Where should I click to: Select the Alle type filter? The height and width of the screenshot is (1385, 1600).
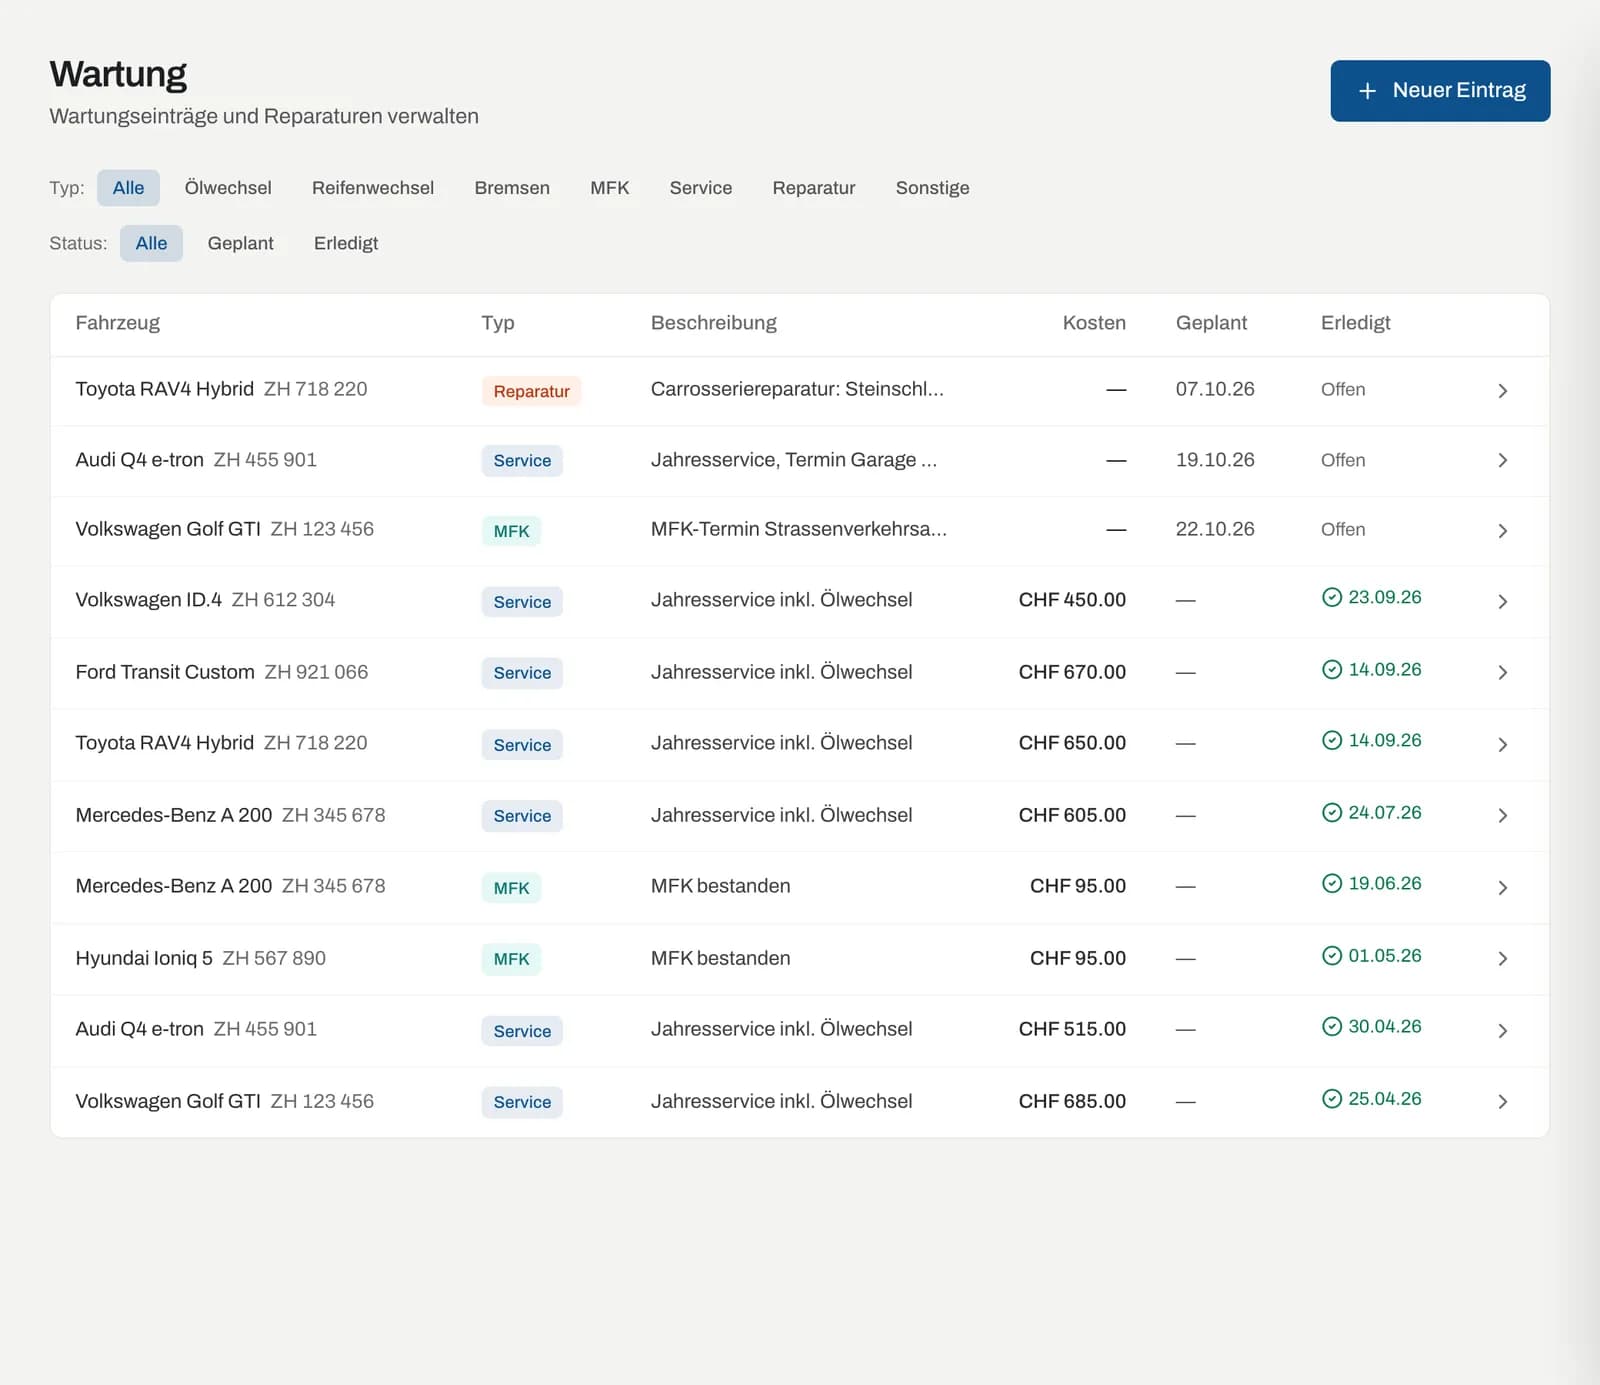[x=128, y=188]
